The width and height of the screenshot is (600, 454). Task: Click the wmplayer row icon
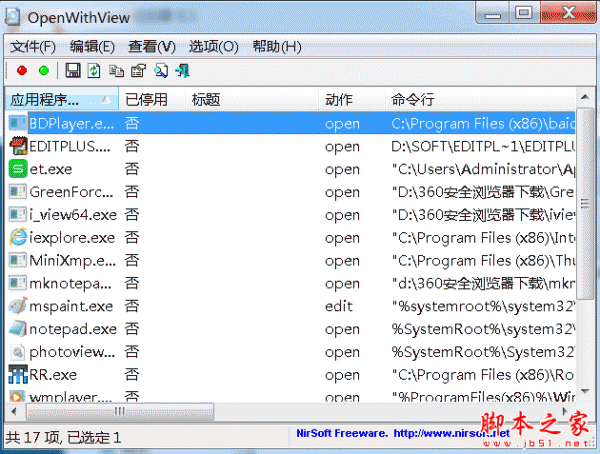(18, 396)
